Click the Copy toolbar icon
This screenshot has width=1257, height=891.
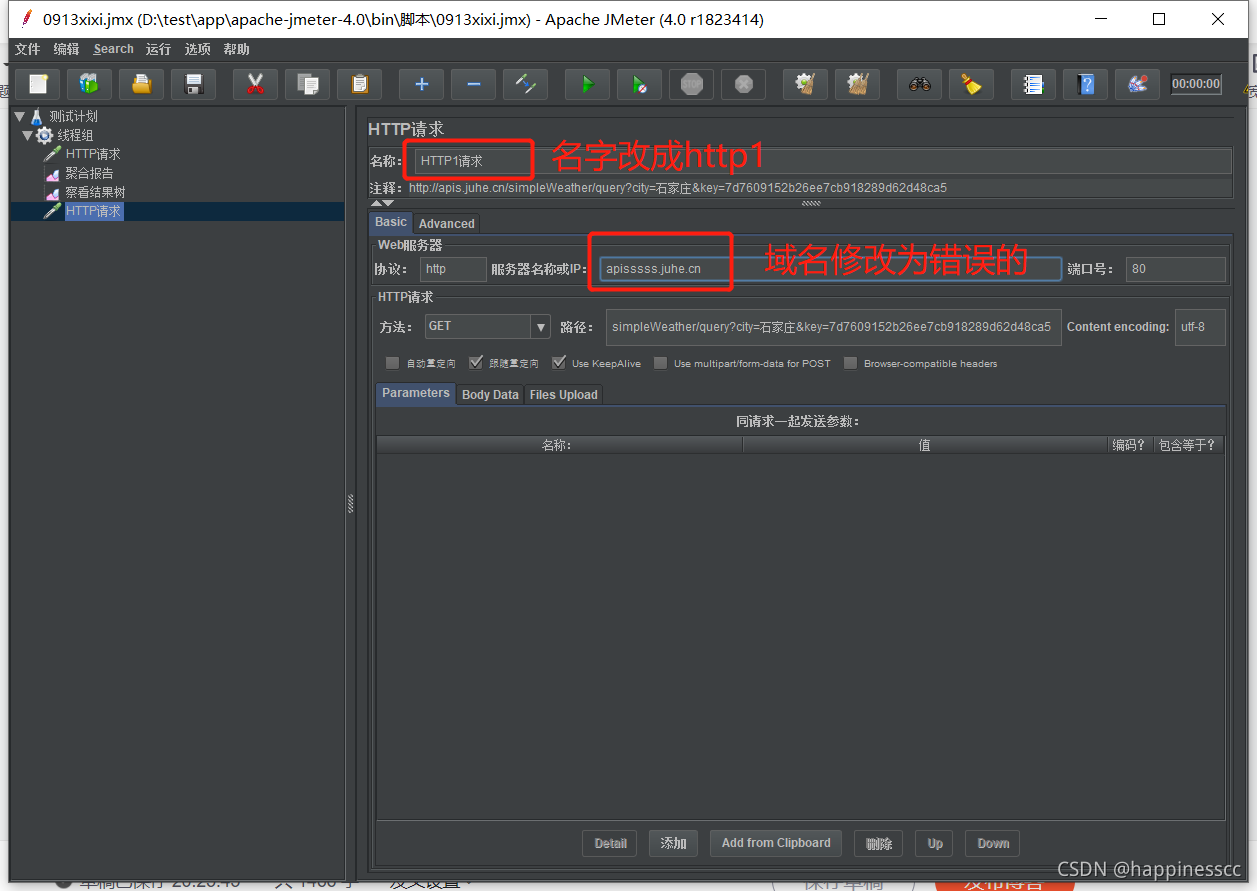click(308, 84)
